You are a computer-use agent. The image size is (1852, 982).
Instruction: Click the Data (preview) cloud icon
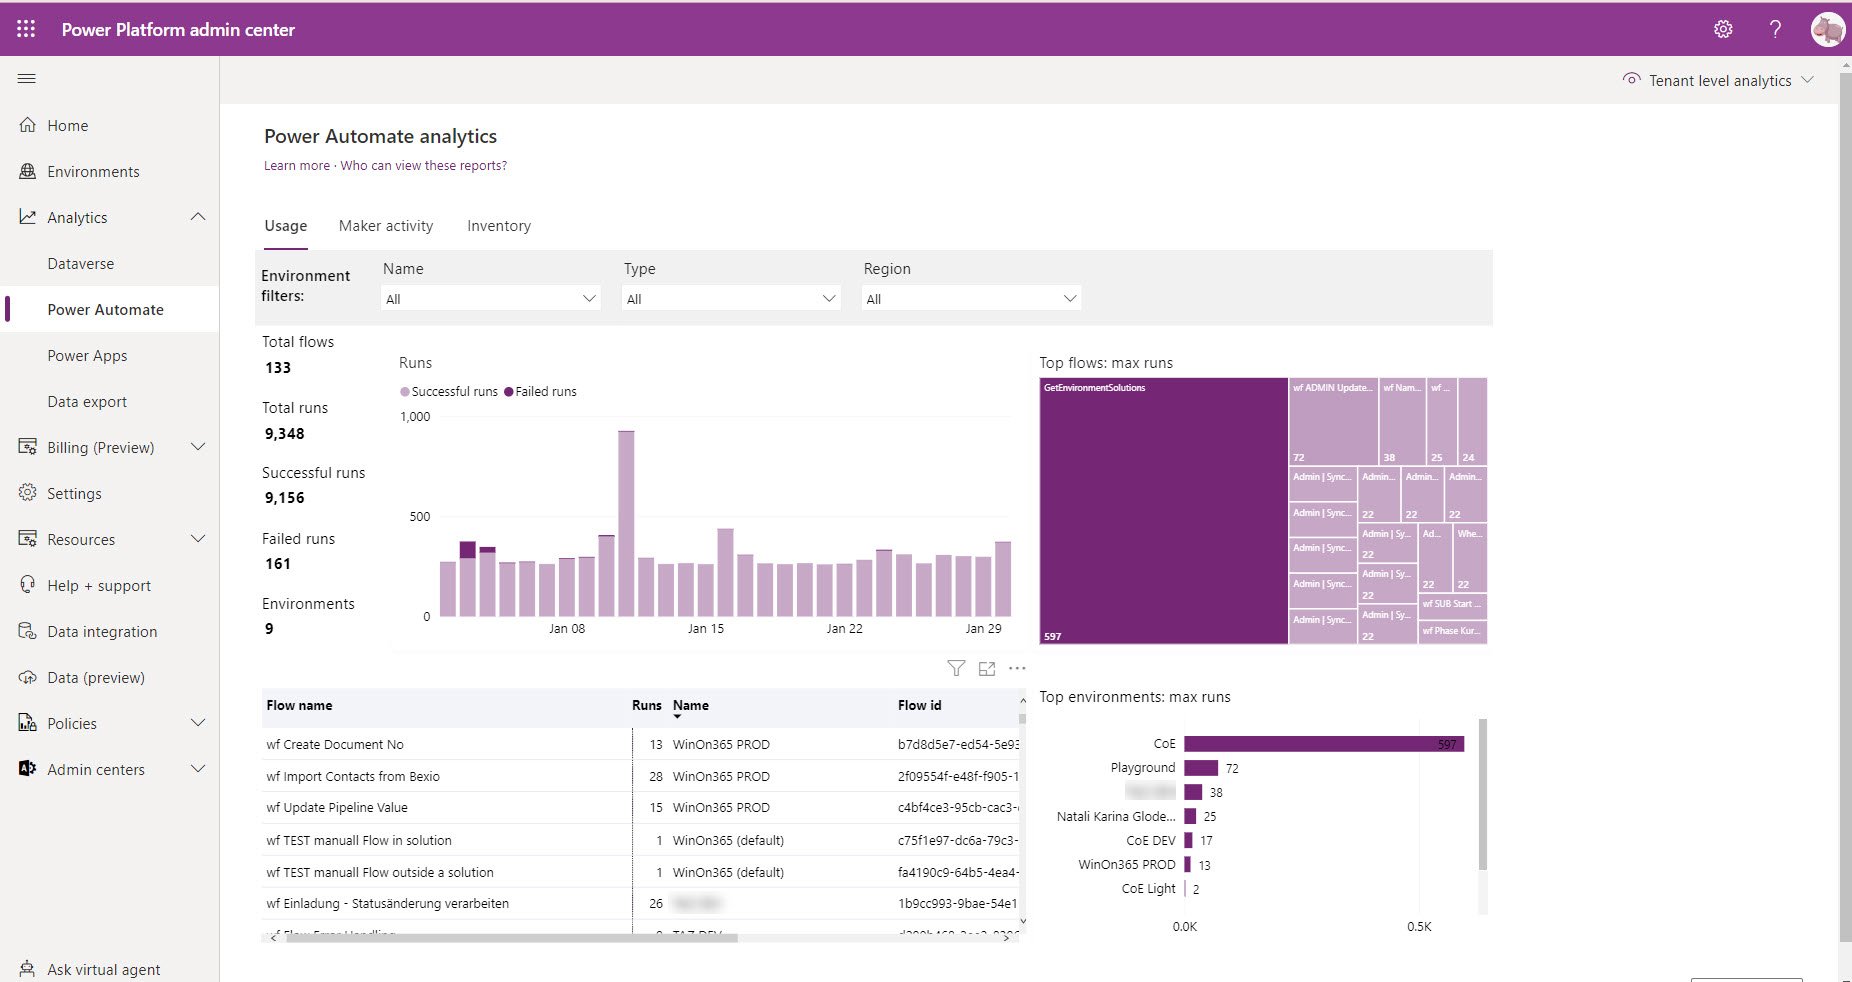coord(28,677)
